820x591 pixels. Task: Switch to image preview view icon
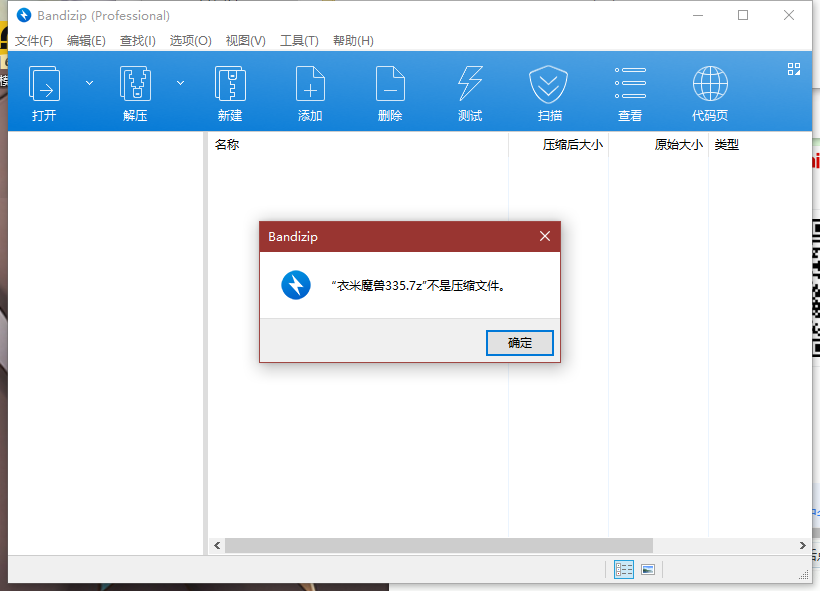648,570
